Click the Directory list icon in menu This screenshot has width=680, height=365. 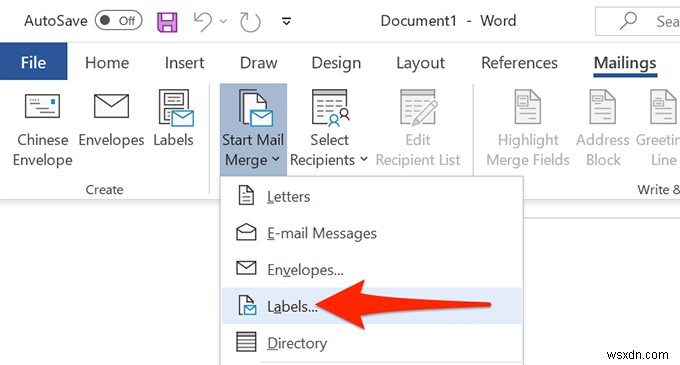[x=246, y=342]
